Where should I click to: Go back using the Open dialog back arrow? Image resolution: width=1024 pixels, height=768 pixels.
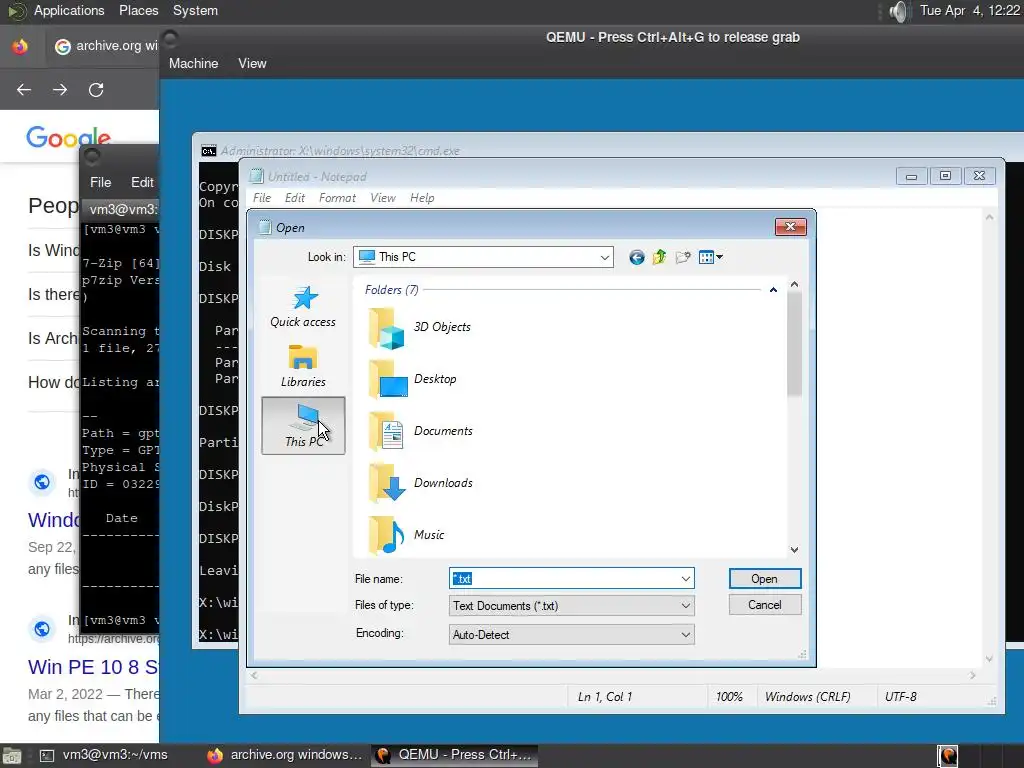click(x=637, y=257)
